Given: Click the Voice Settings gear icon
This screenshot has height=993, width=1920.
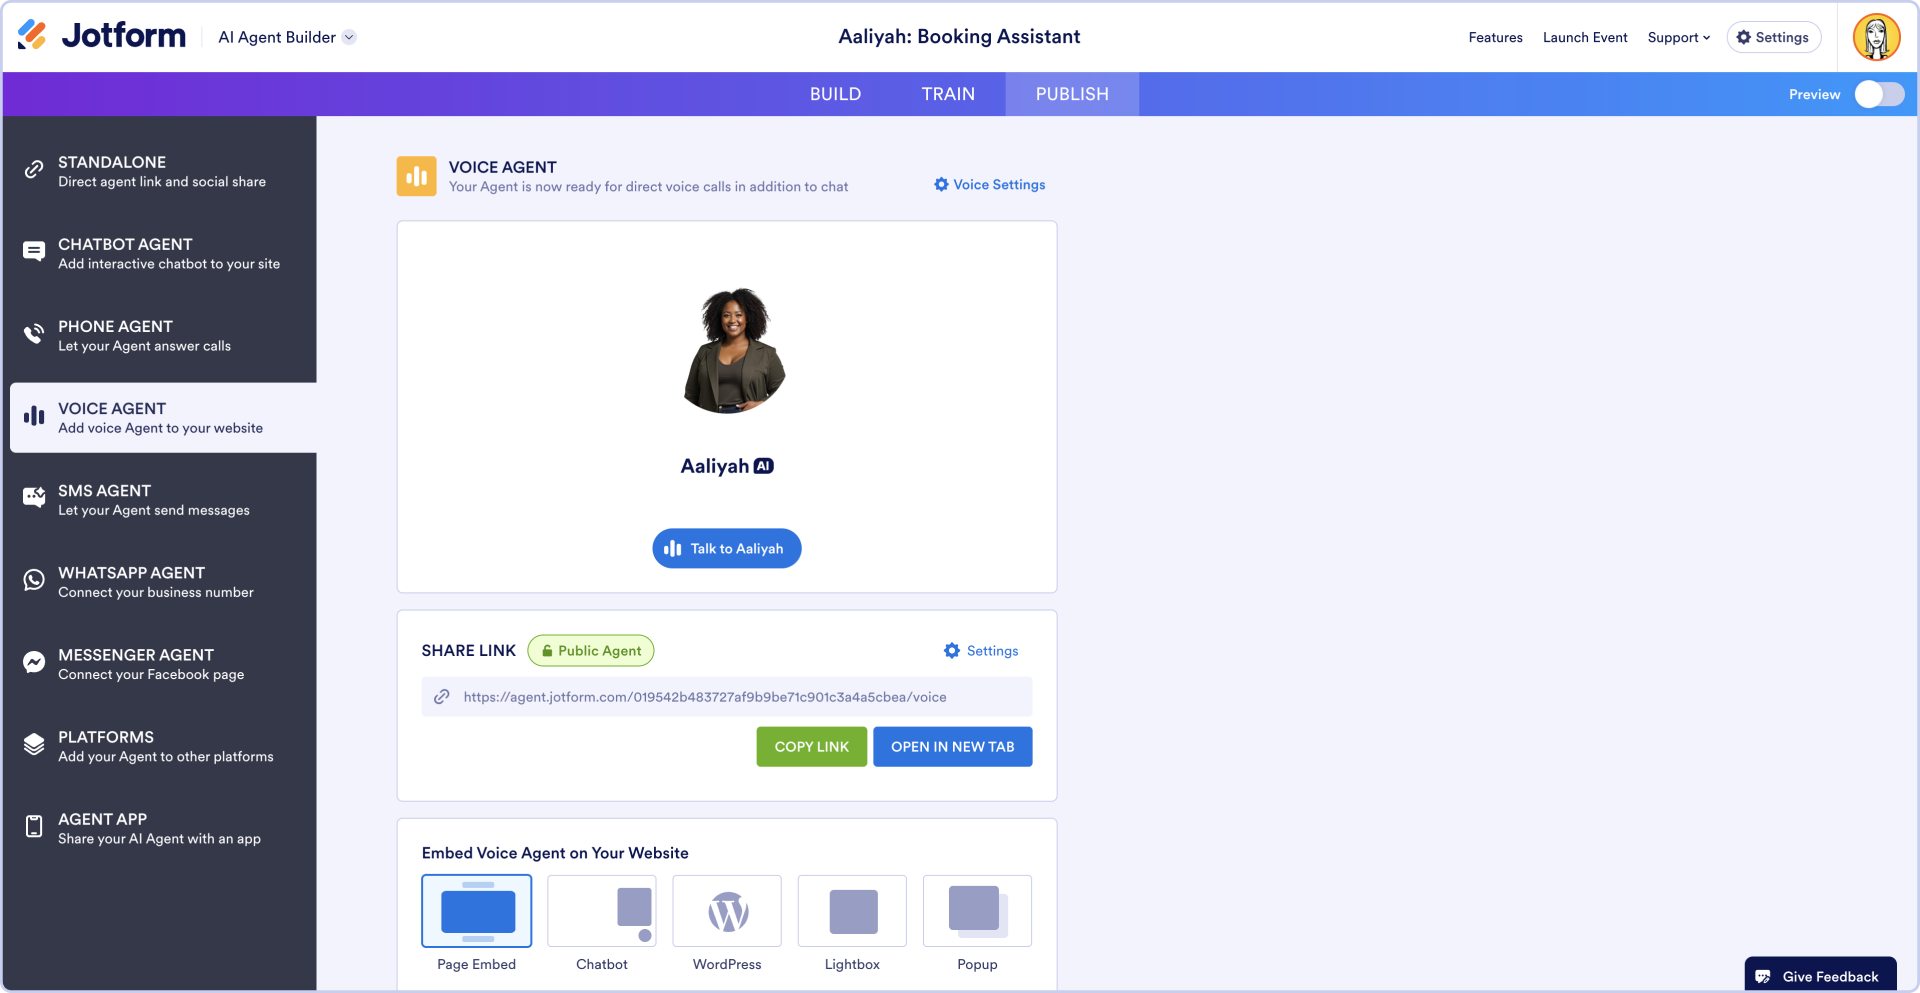Looking at the screenshot, I should tap(941, 185).
